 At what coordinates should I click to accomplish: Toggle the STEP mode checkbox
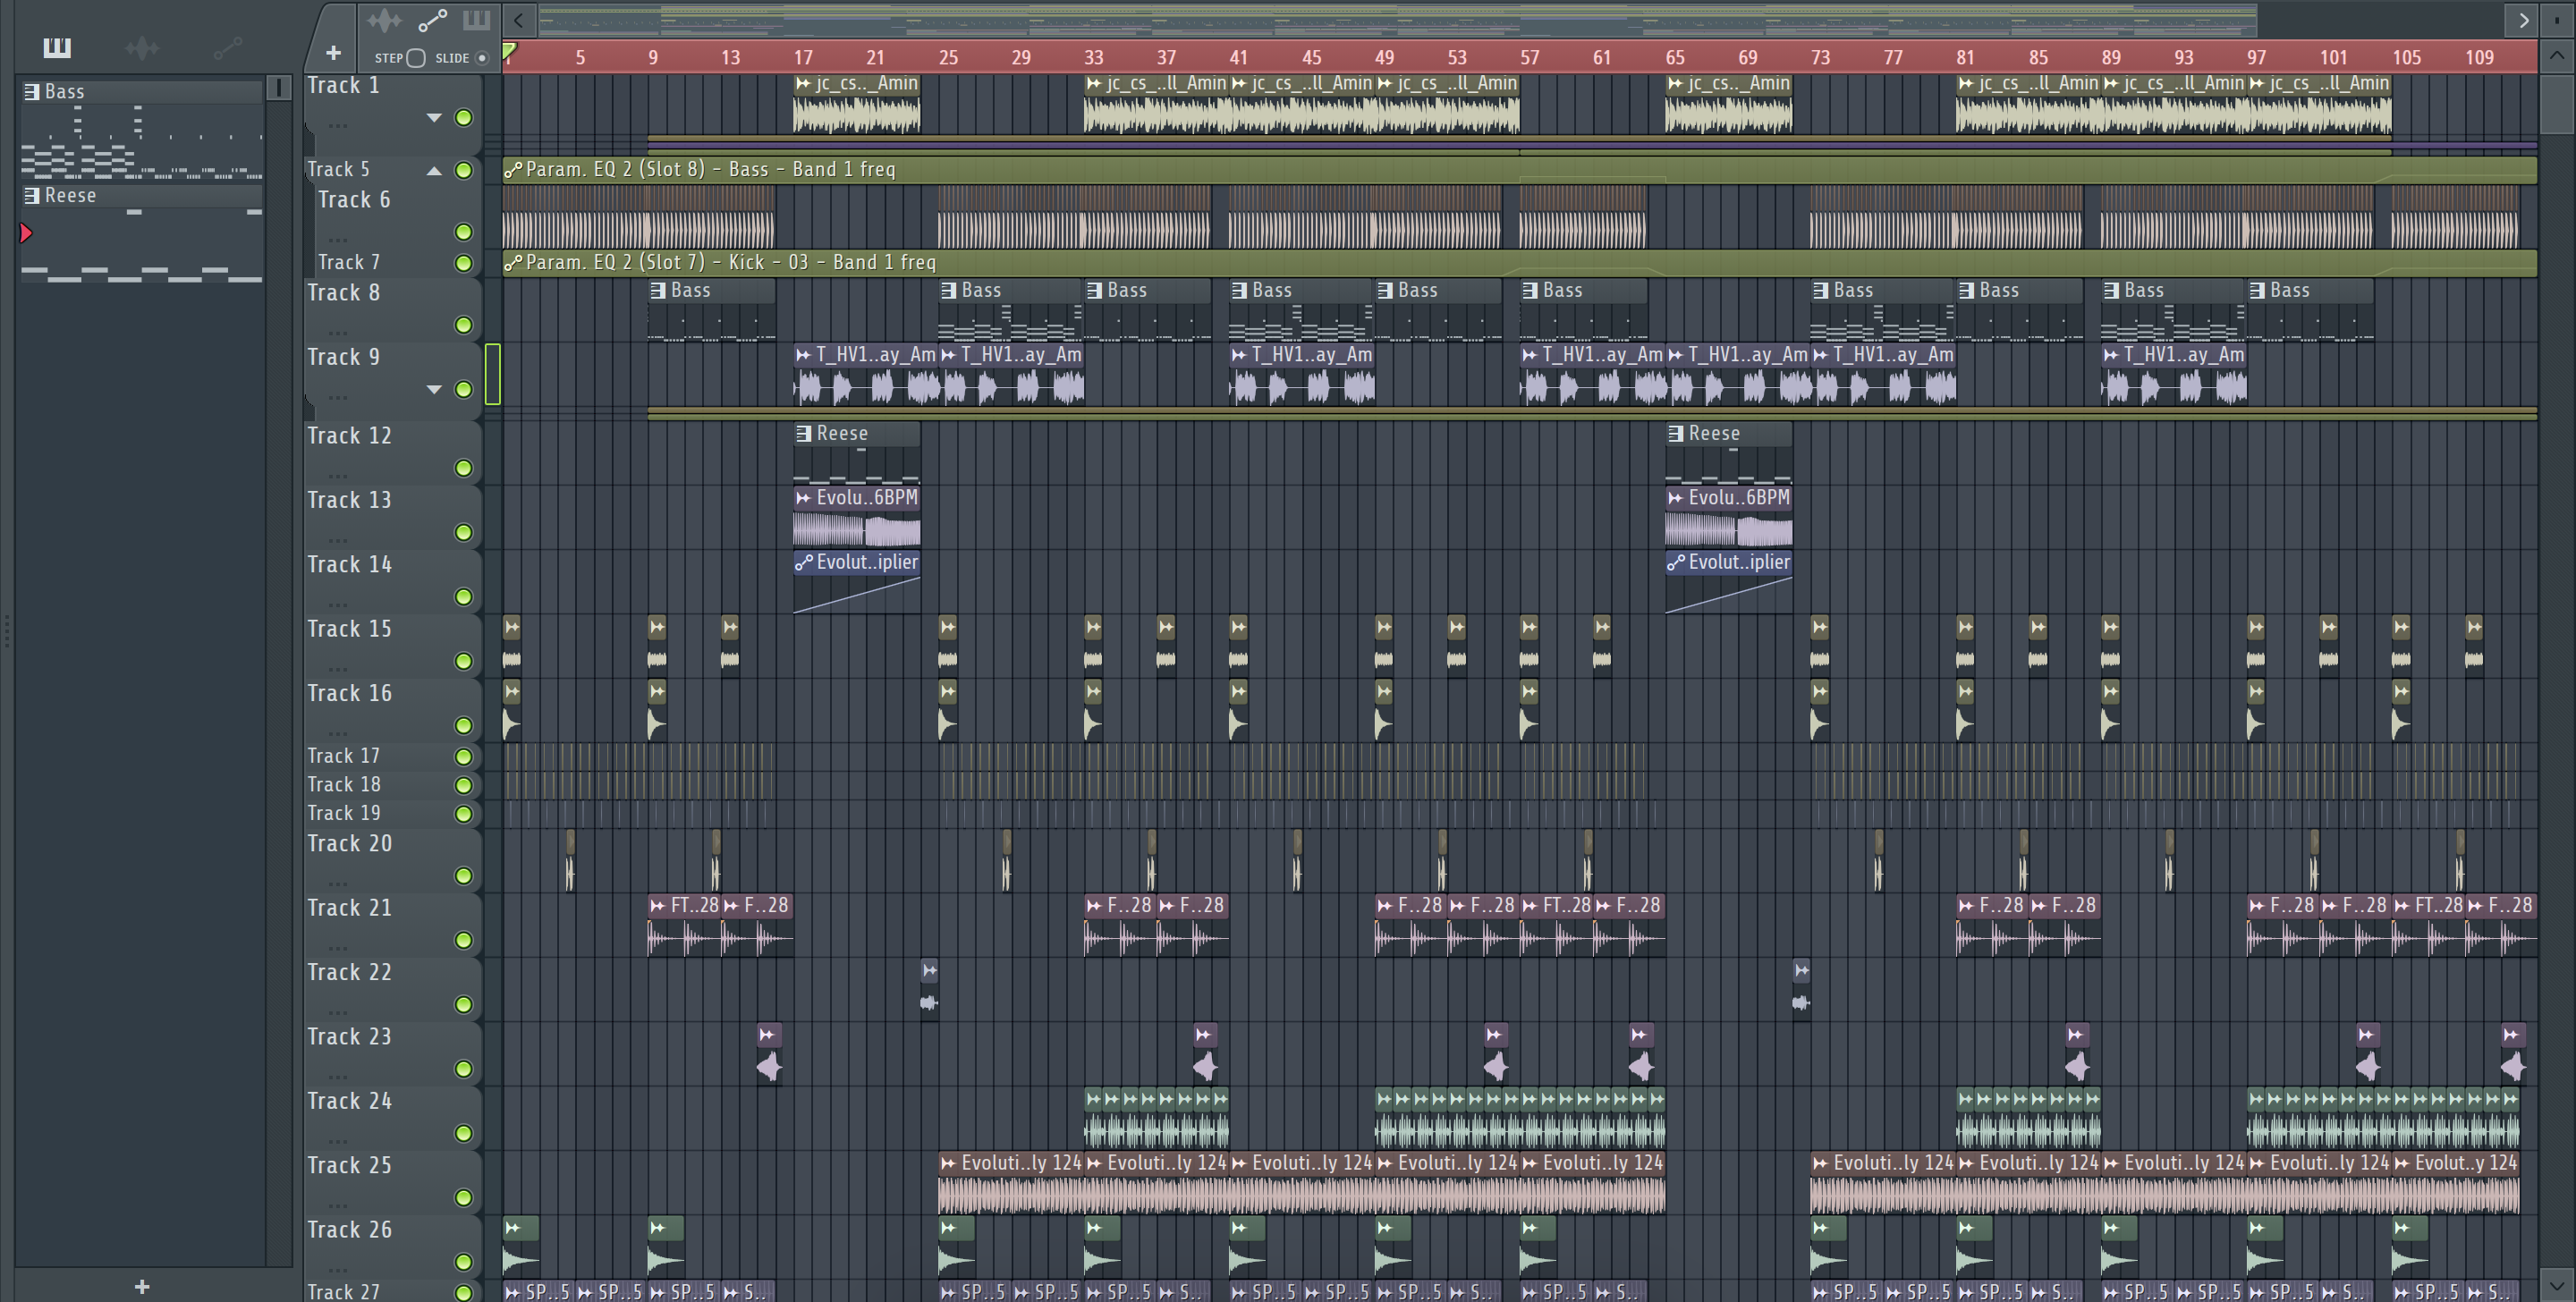[416, 58]
